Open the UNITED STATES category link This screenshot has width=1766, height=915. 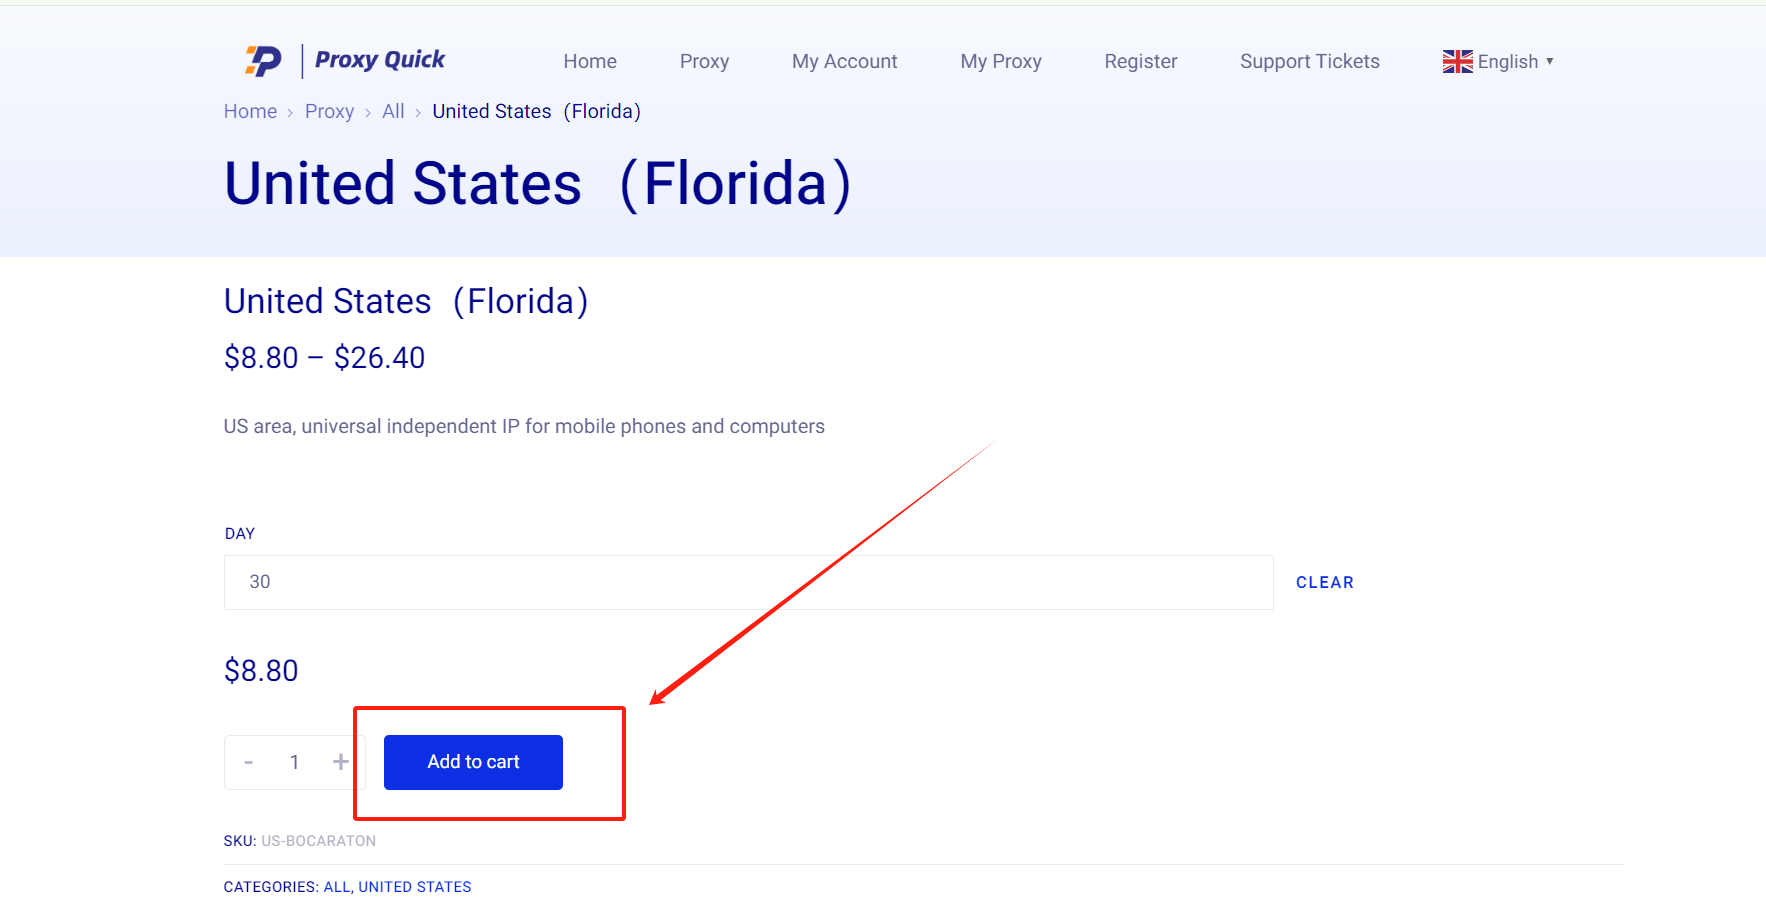(415, 887)
